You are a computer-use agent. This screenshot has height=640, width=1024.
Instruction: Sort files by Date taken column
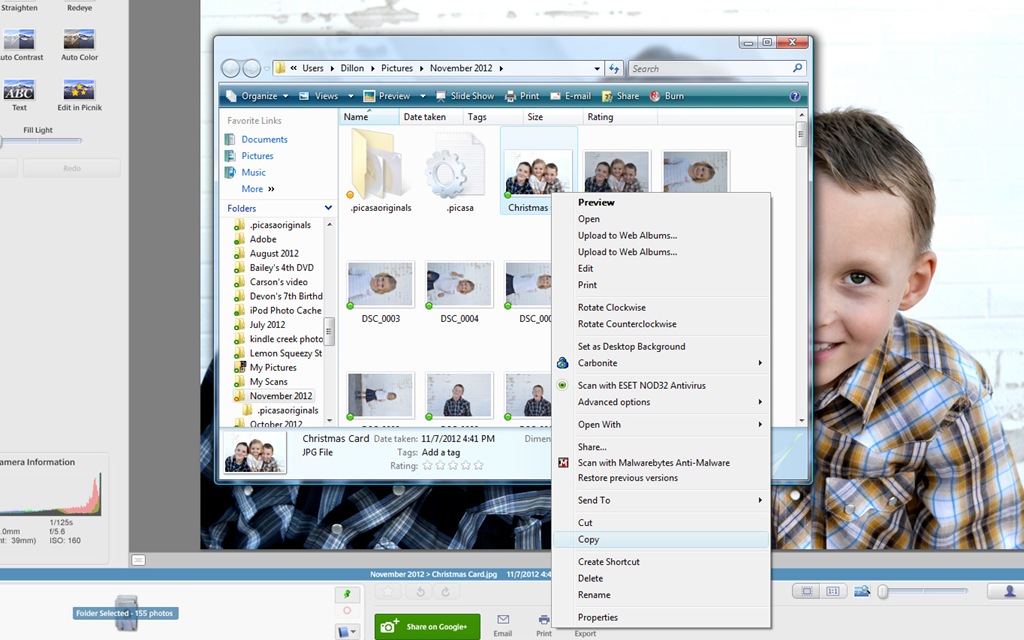[x=430, y=117]
